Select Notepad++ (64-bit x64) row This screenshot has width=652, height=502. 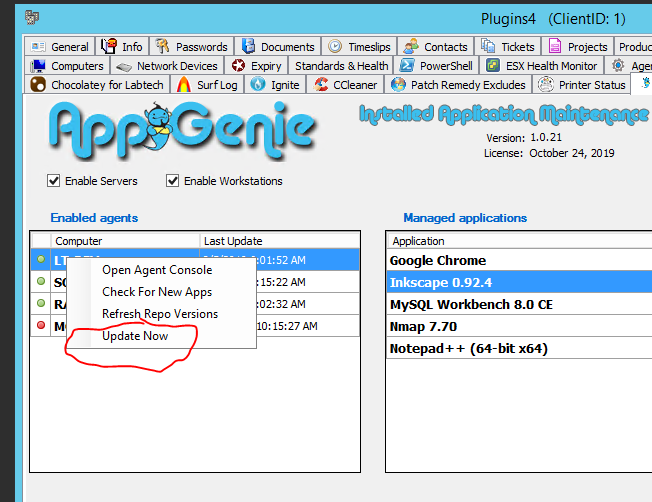point(519,349)
